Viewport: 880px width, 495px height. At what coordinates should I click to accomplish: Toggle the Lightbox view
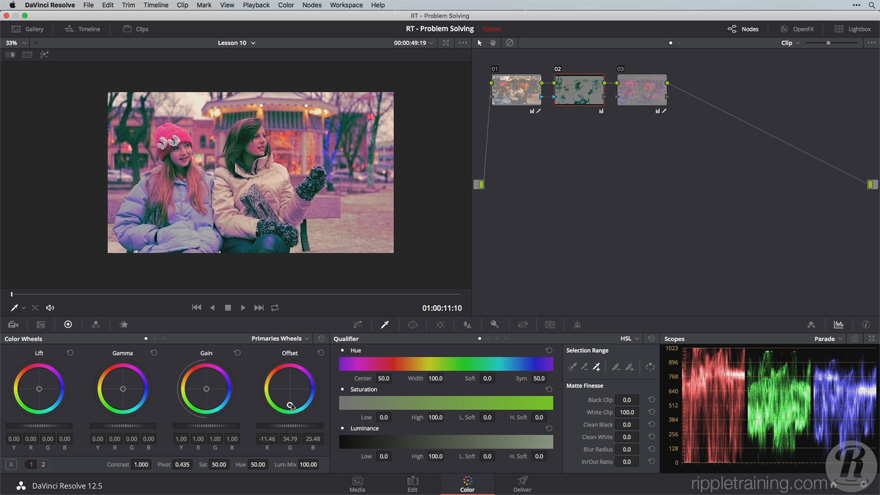click(x=852, y=29)
